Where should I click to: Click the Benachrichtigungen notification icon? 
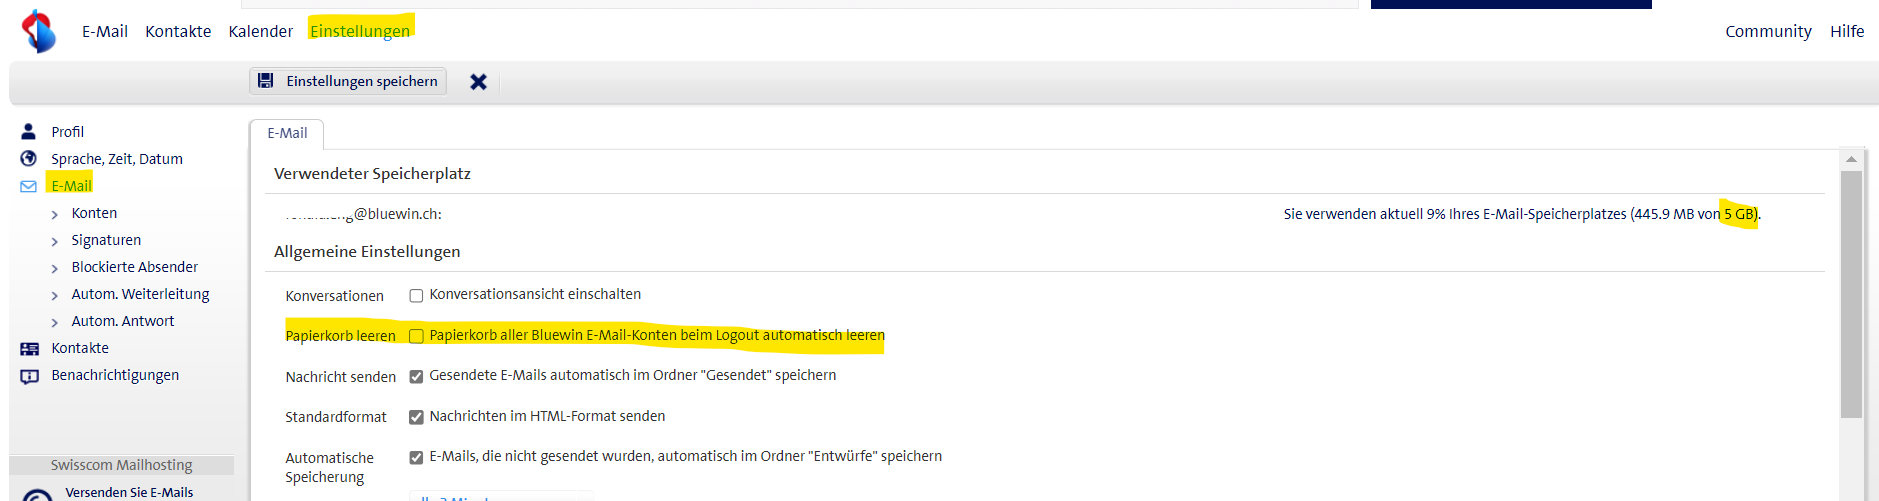click(x=30, y=376)
